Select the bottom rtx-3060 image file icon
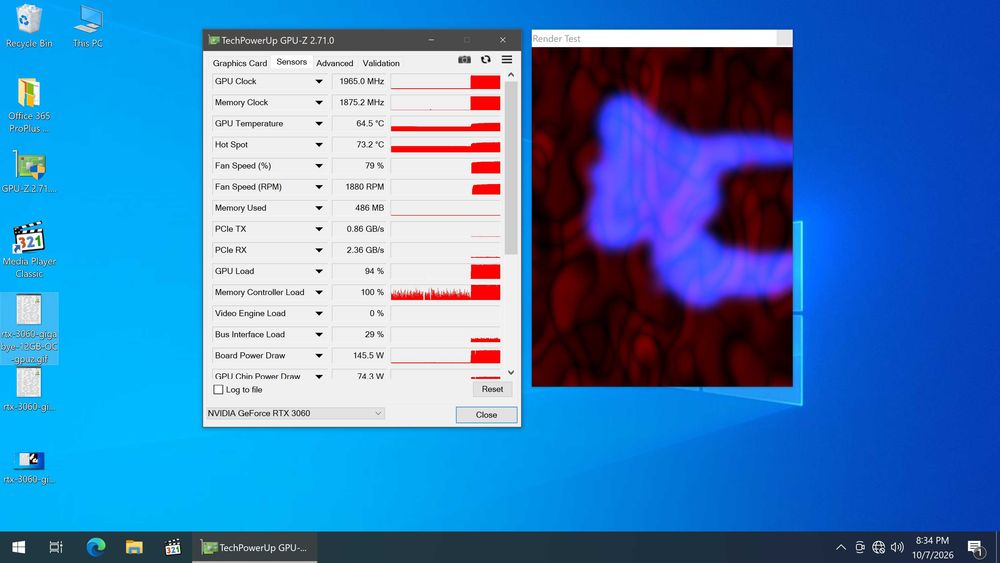Screen dimensions: 1000x563 (x=29, y=467)
